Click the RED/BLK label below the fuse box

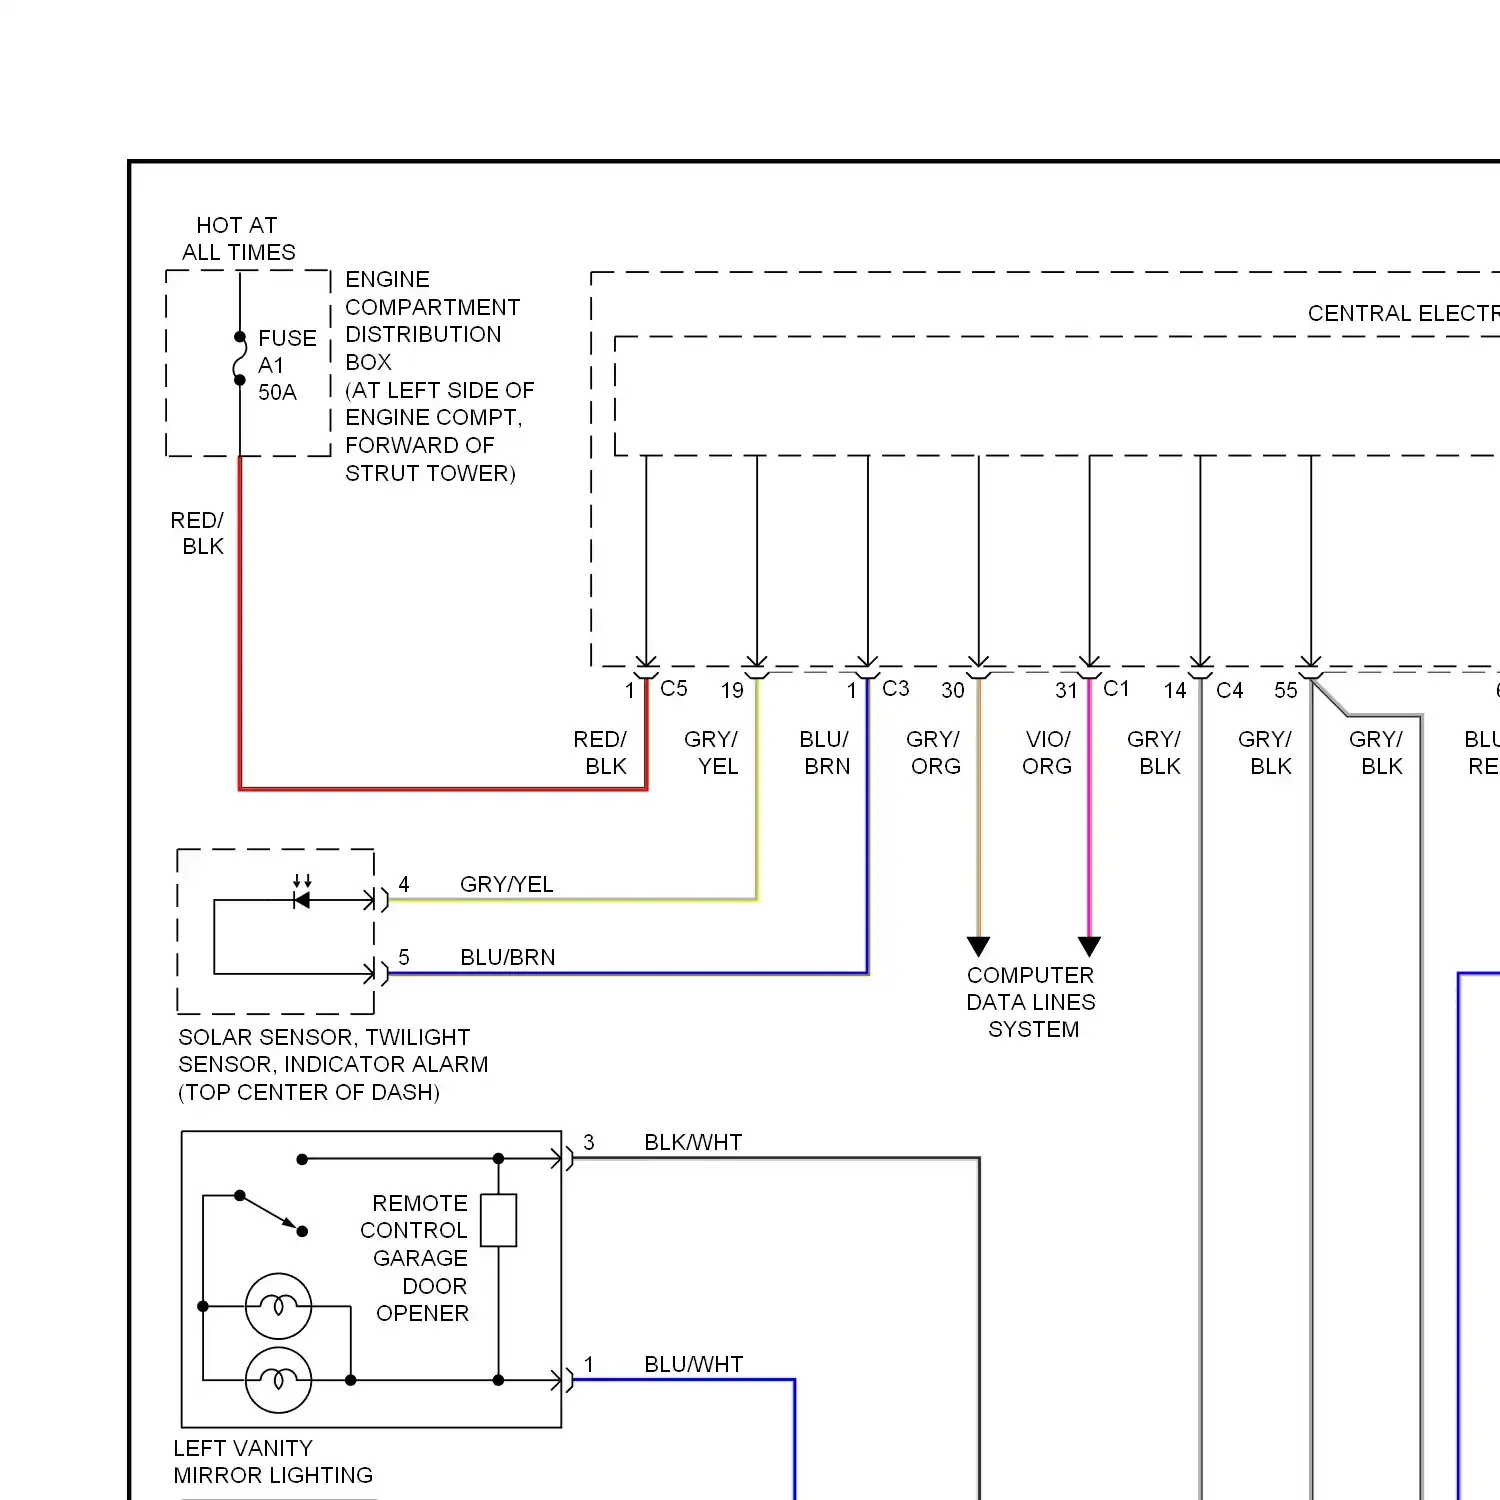click(x=198, y=533)
